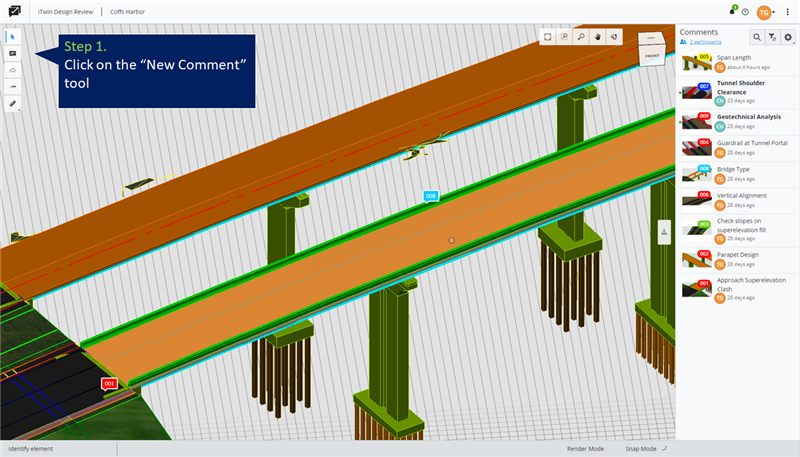800x457 pixels.
Task: Activate the Window Area zoom tool
Action: tap(564, 37)
